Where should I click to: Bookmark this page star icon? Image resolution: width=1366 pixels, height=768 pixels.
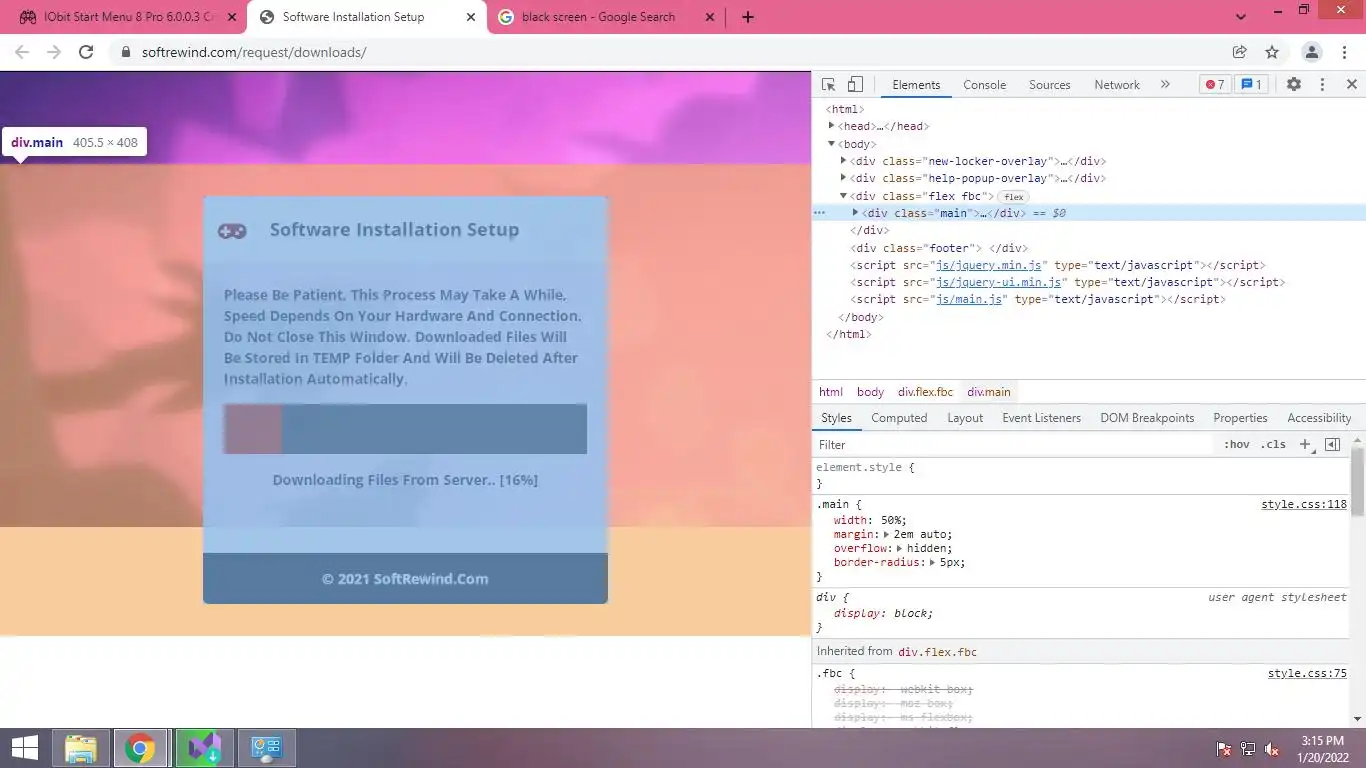(x=1272, y=52)
